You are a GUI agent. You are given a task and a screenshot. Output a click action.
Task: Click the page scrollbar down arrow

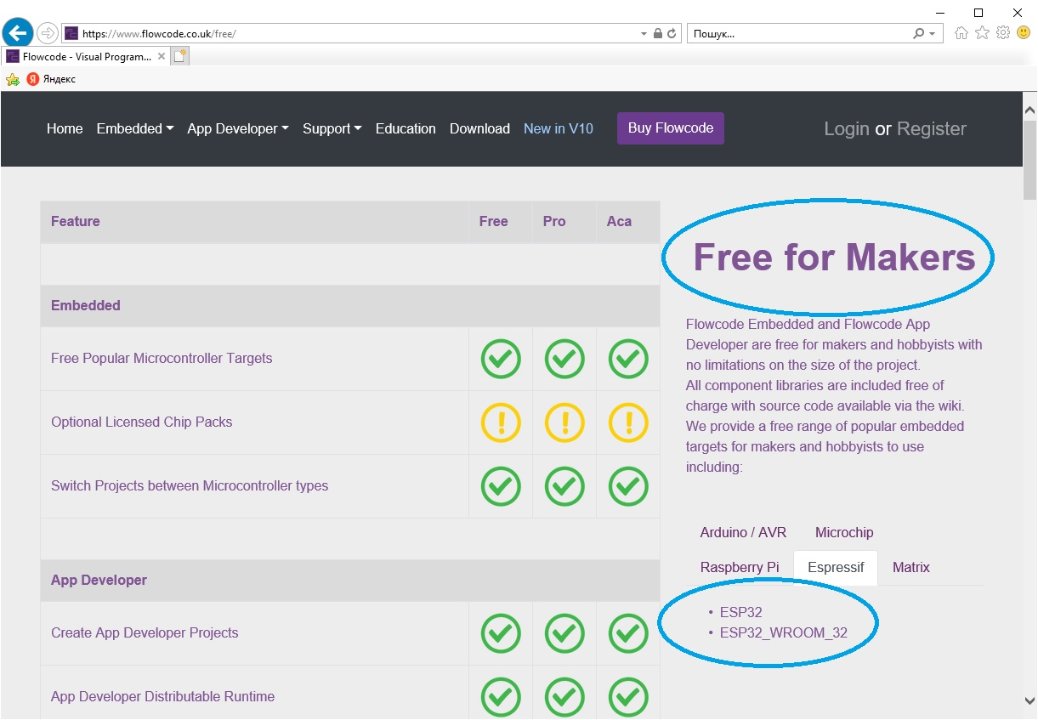tap(1029, 700)
